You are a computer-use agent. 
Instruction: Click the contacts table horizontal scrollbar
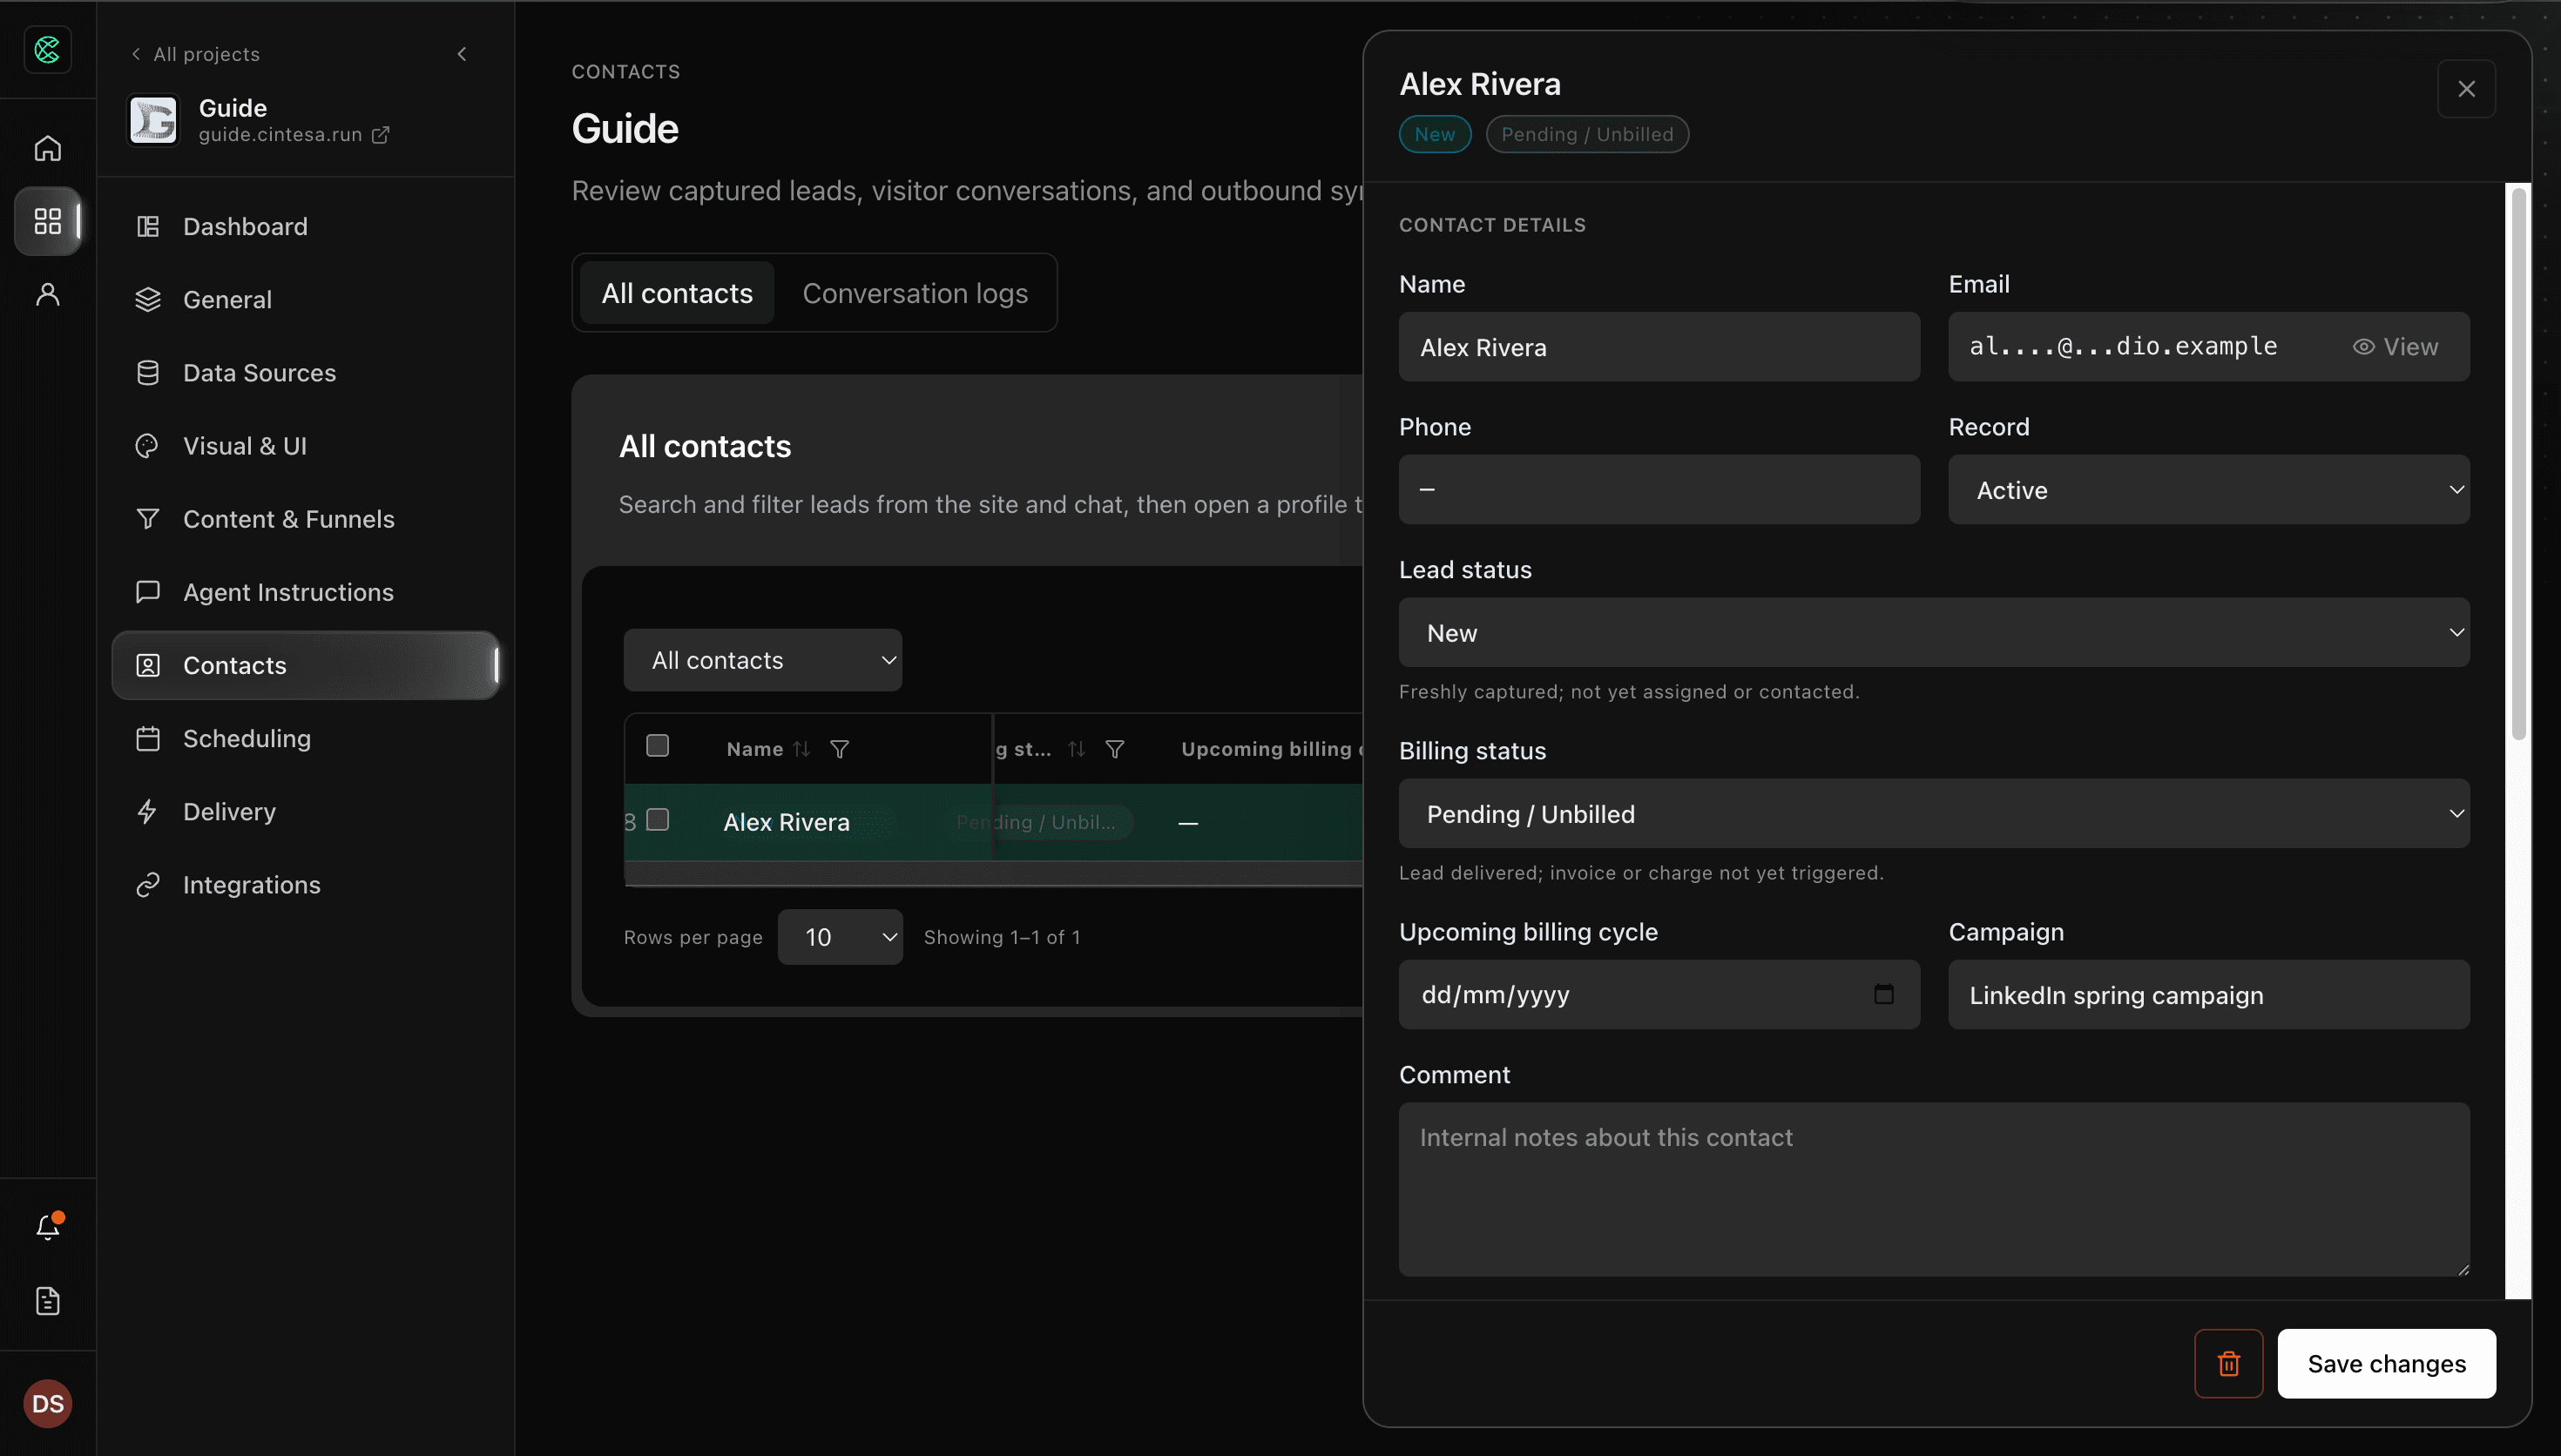click(x=993, y=873)
